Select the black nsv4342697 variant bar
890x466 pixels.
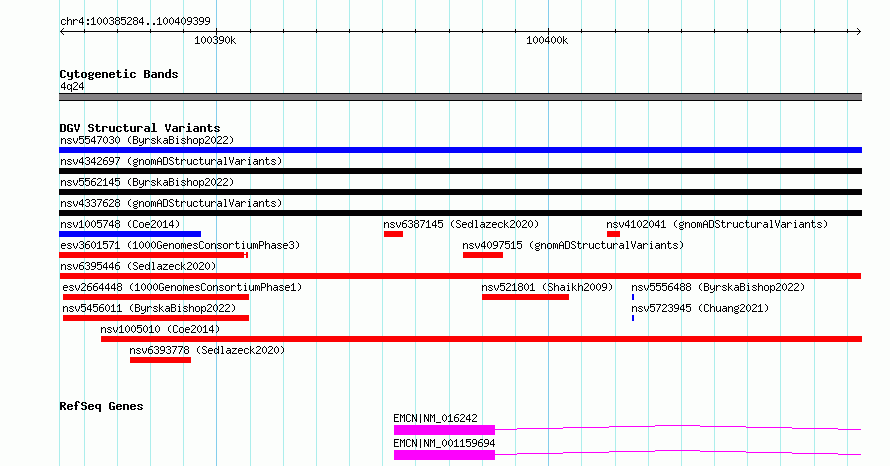[x=460, y=171]
